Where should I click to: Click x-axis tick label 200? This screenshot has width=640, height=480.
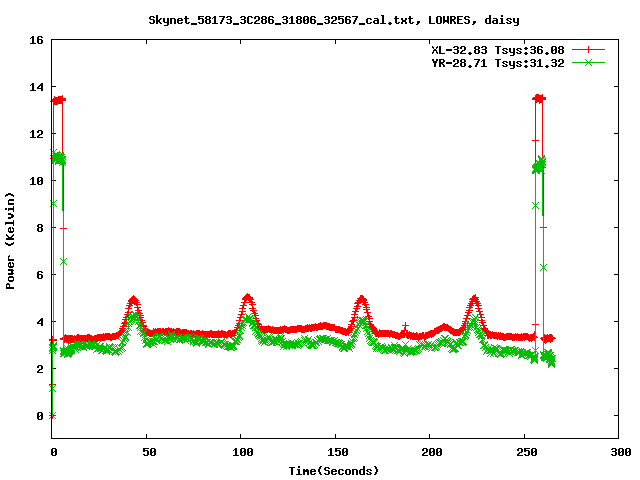432,452
